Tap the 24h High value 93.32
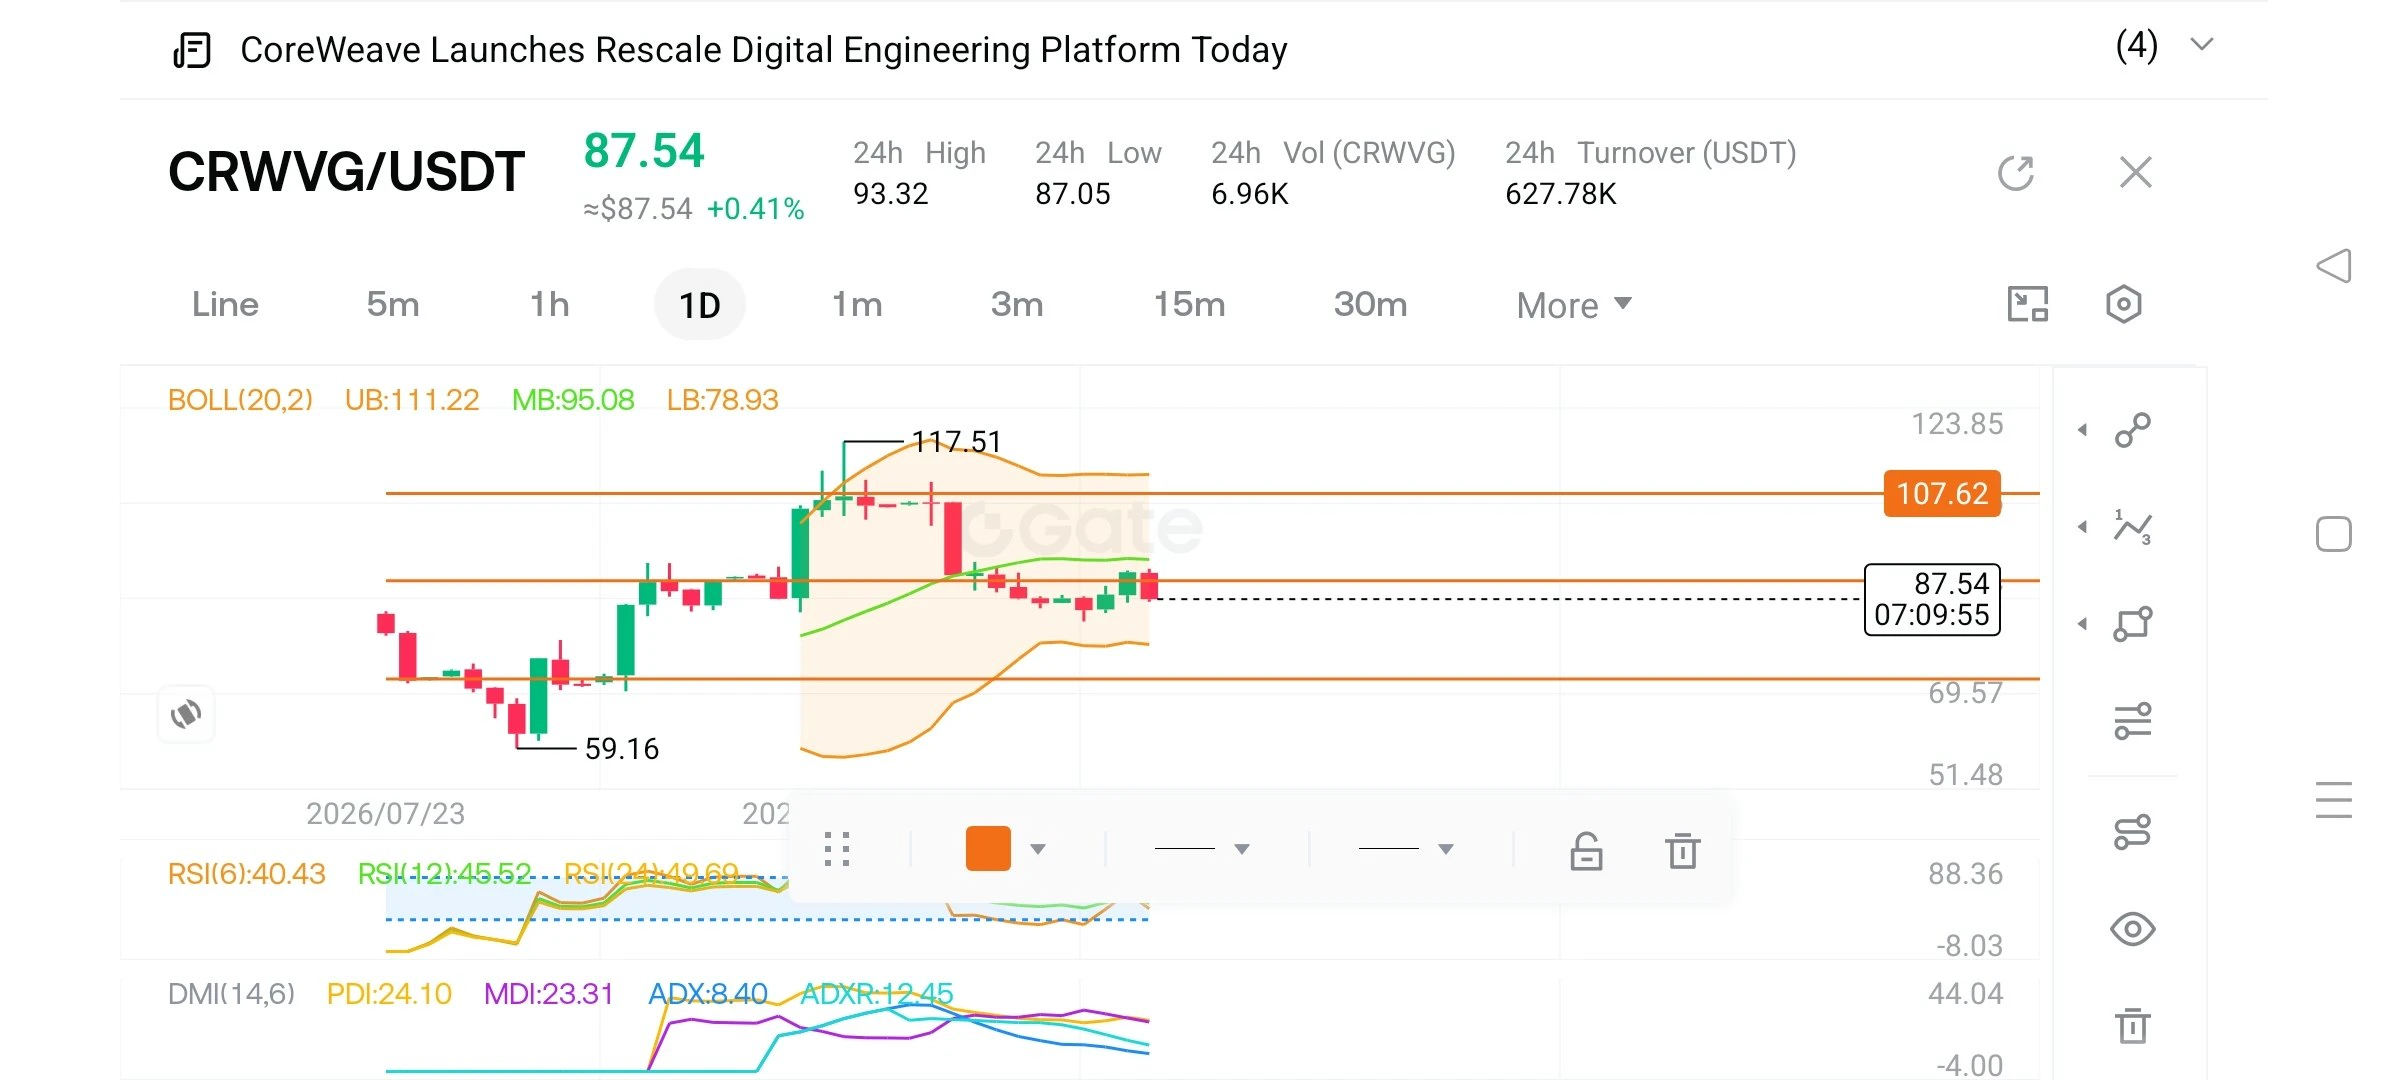This screenshot has height=1080, width=2400. [x=890, y=194]
